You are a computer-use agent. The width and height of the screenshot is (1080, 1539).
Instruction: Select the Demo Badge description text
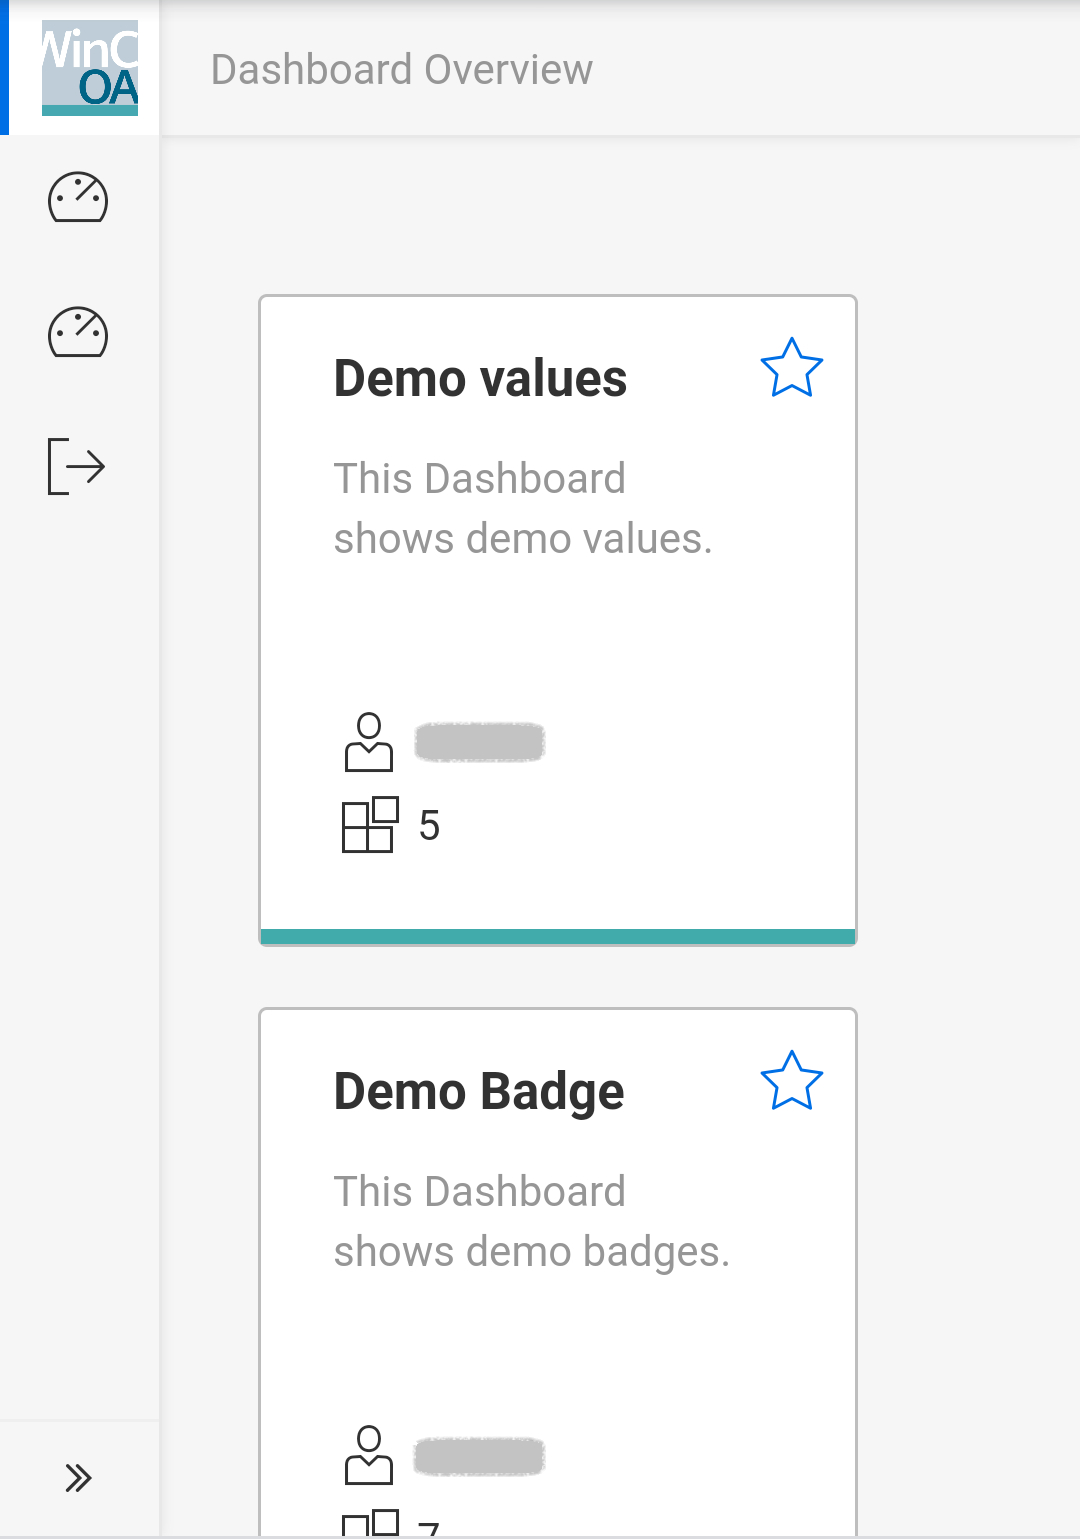point(531,1221)
